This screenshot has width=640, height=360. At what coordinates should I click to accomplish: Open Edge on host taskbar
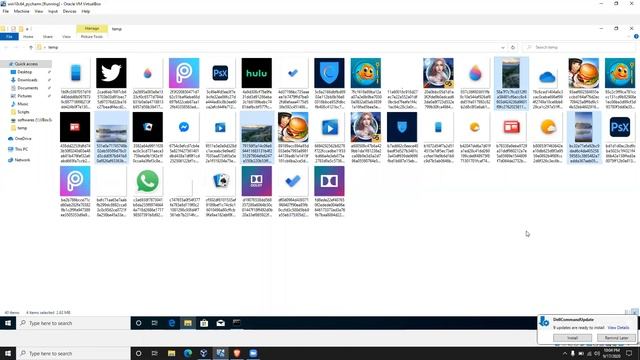click(x=188, y=353)
